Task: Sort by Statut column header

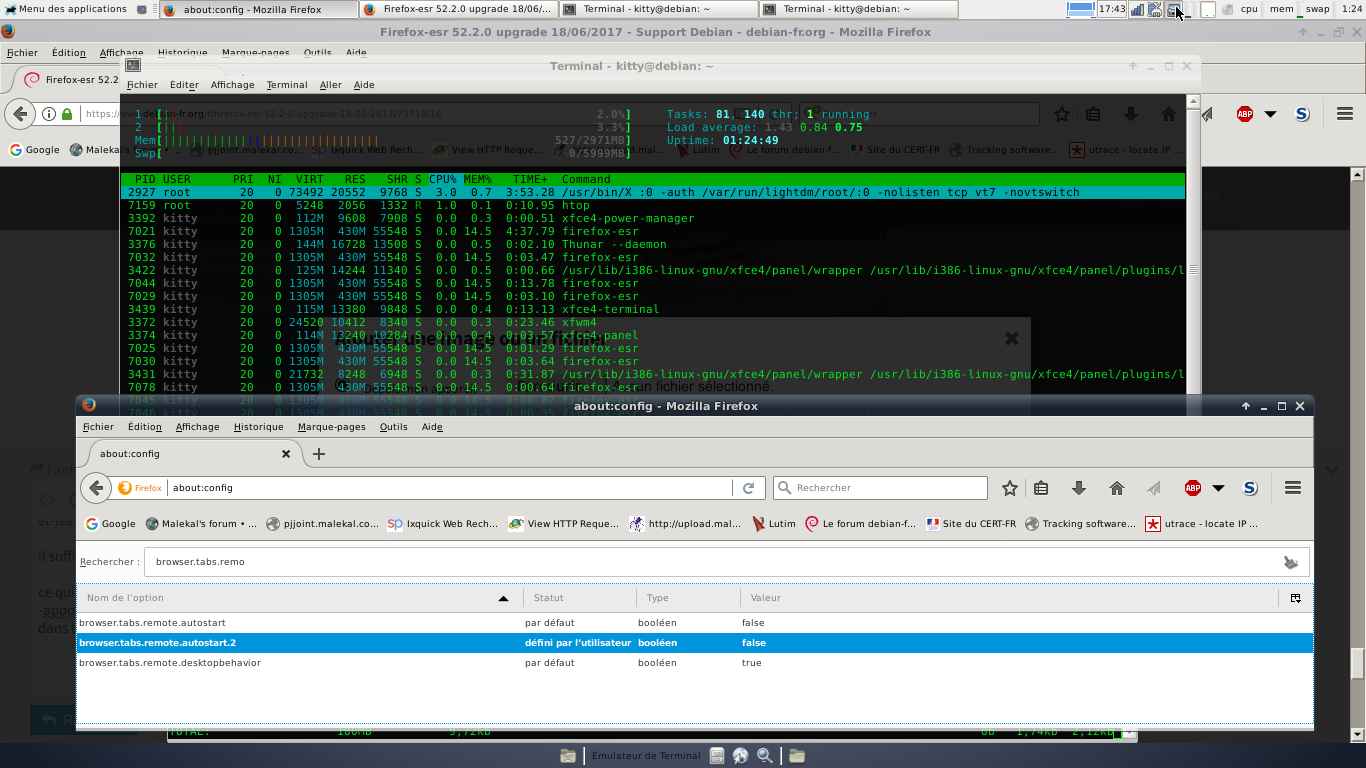Action: [579, 598]
